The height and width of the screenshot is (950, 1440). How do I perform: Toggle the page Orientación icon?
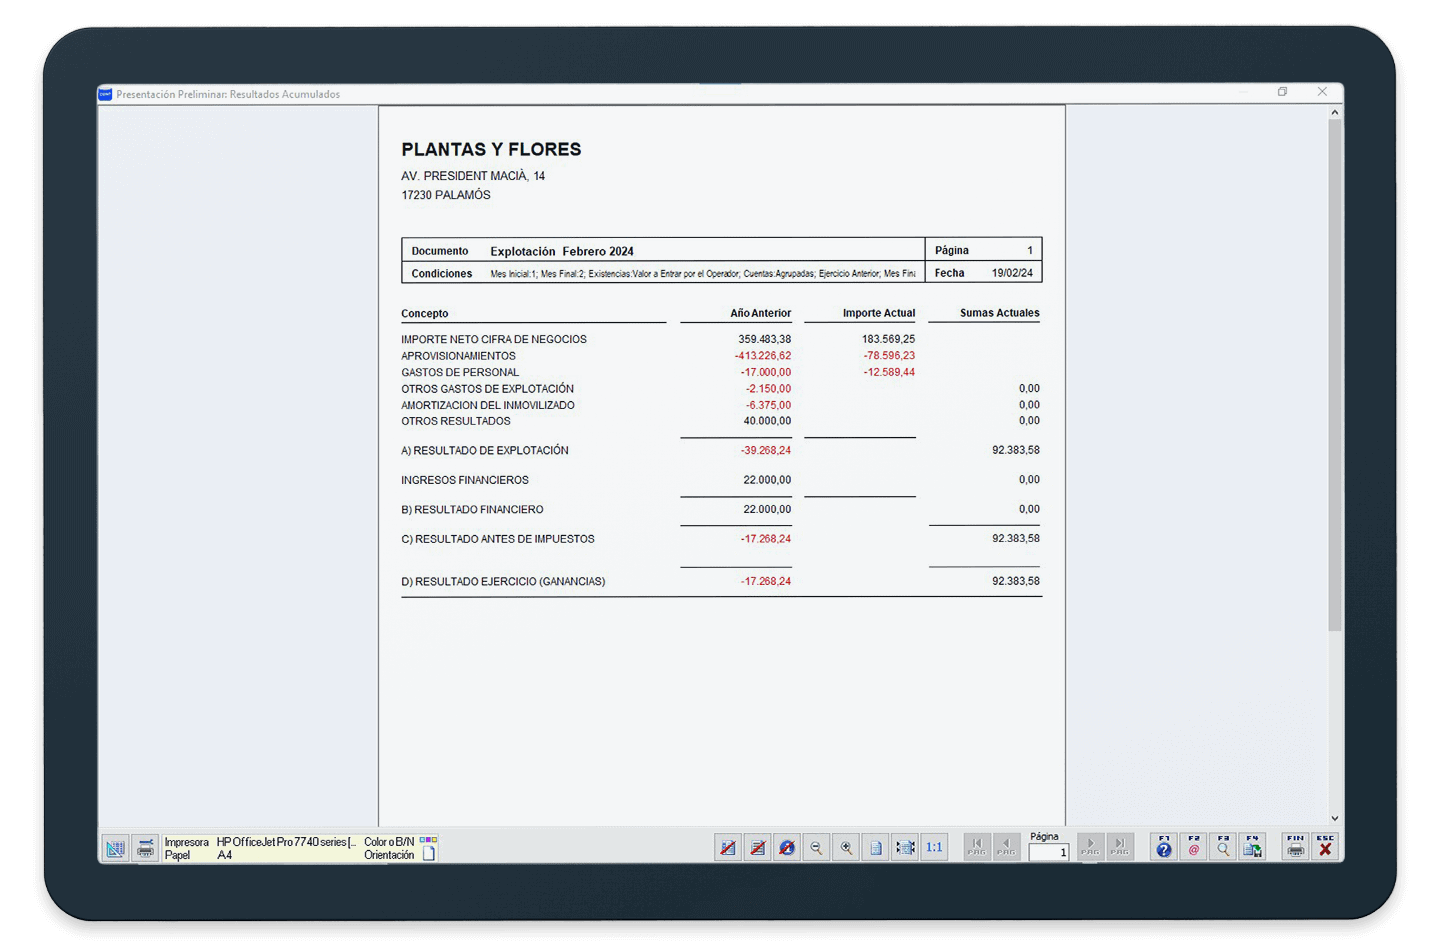428,855
